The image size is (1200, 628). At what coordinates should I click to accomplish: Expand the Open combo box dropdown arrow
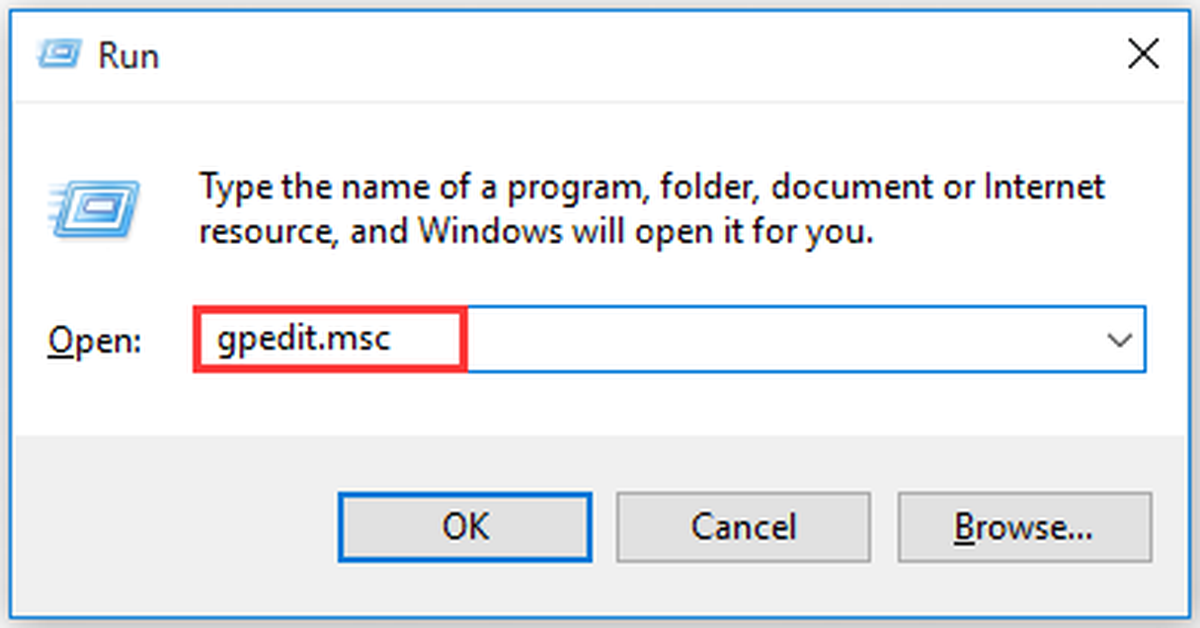tap(1119, 340)
